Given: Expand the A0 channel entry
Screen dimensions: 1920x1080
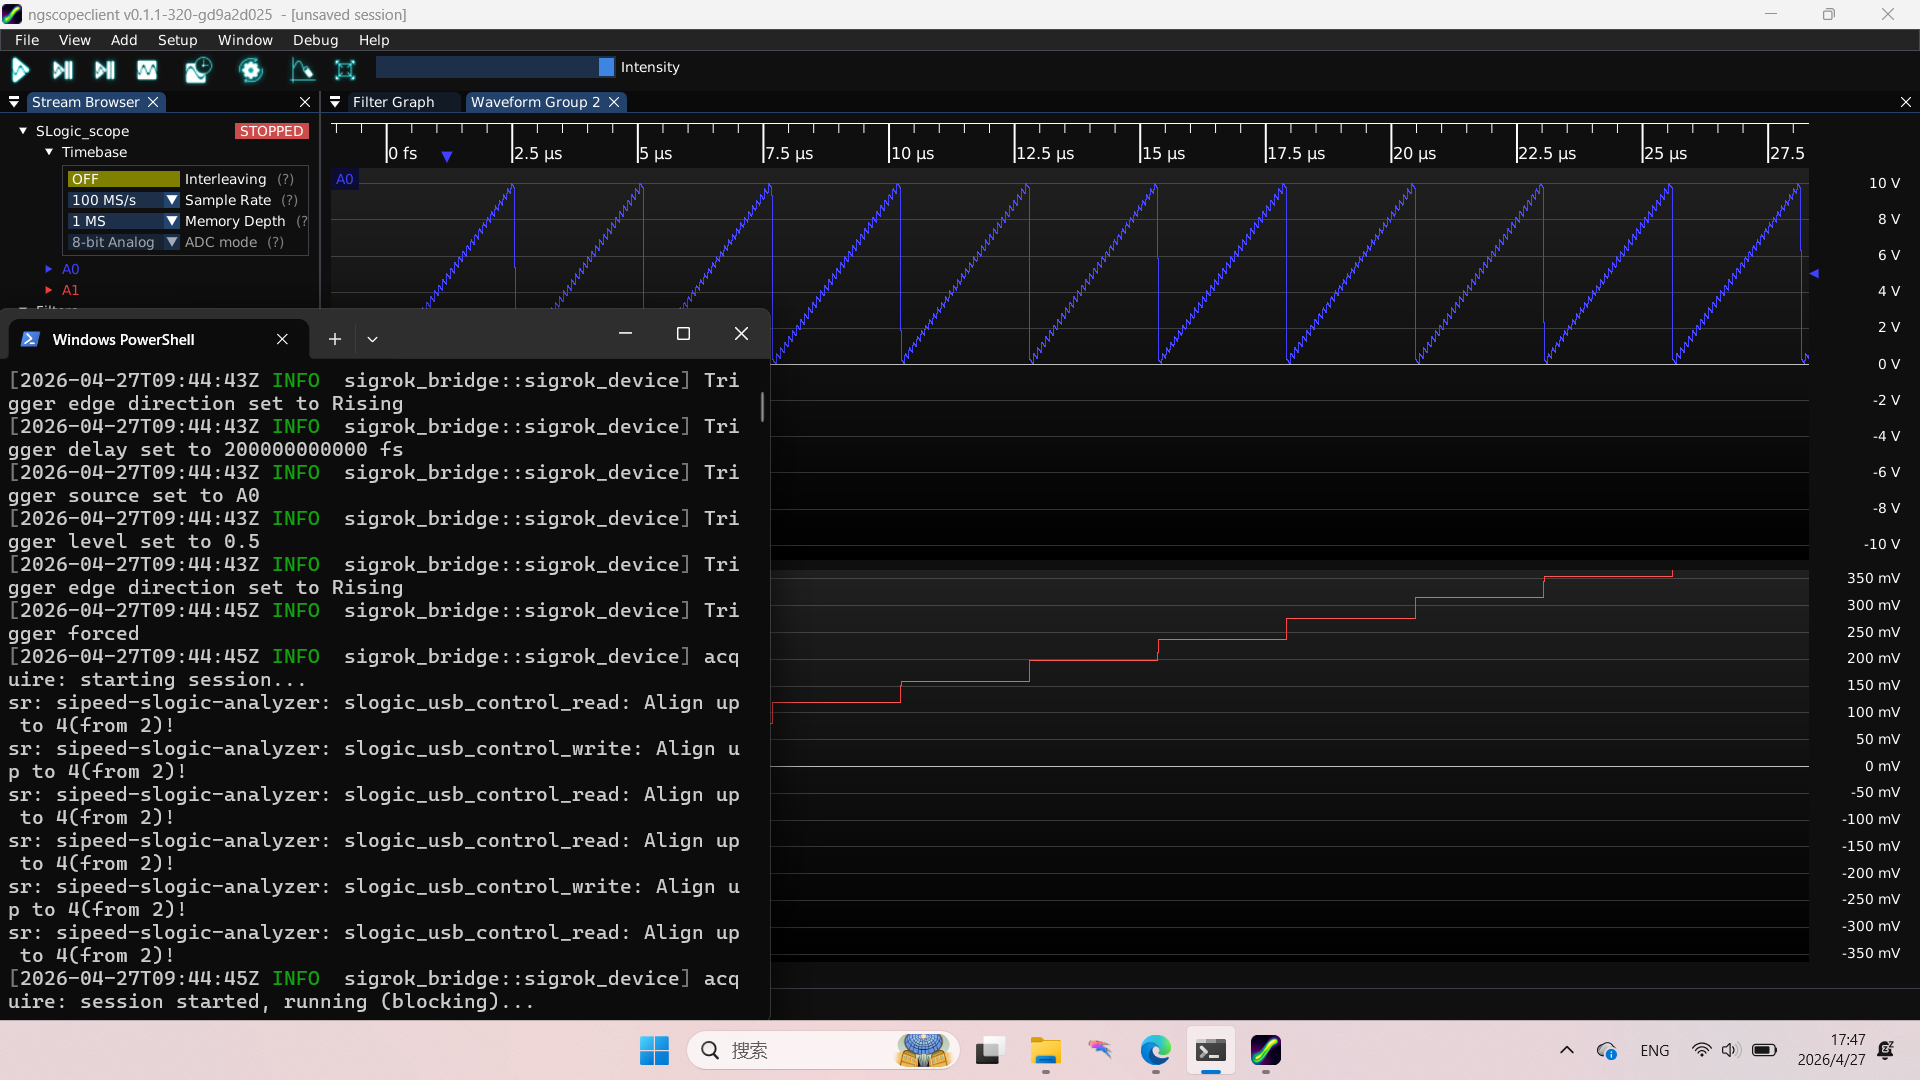Looking at the screenshot, I should click(48, 269).
